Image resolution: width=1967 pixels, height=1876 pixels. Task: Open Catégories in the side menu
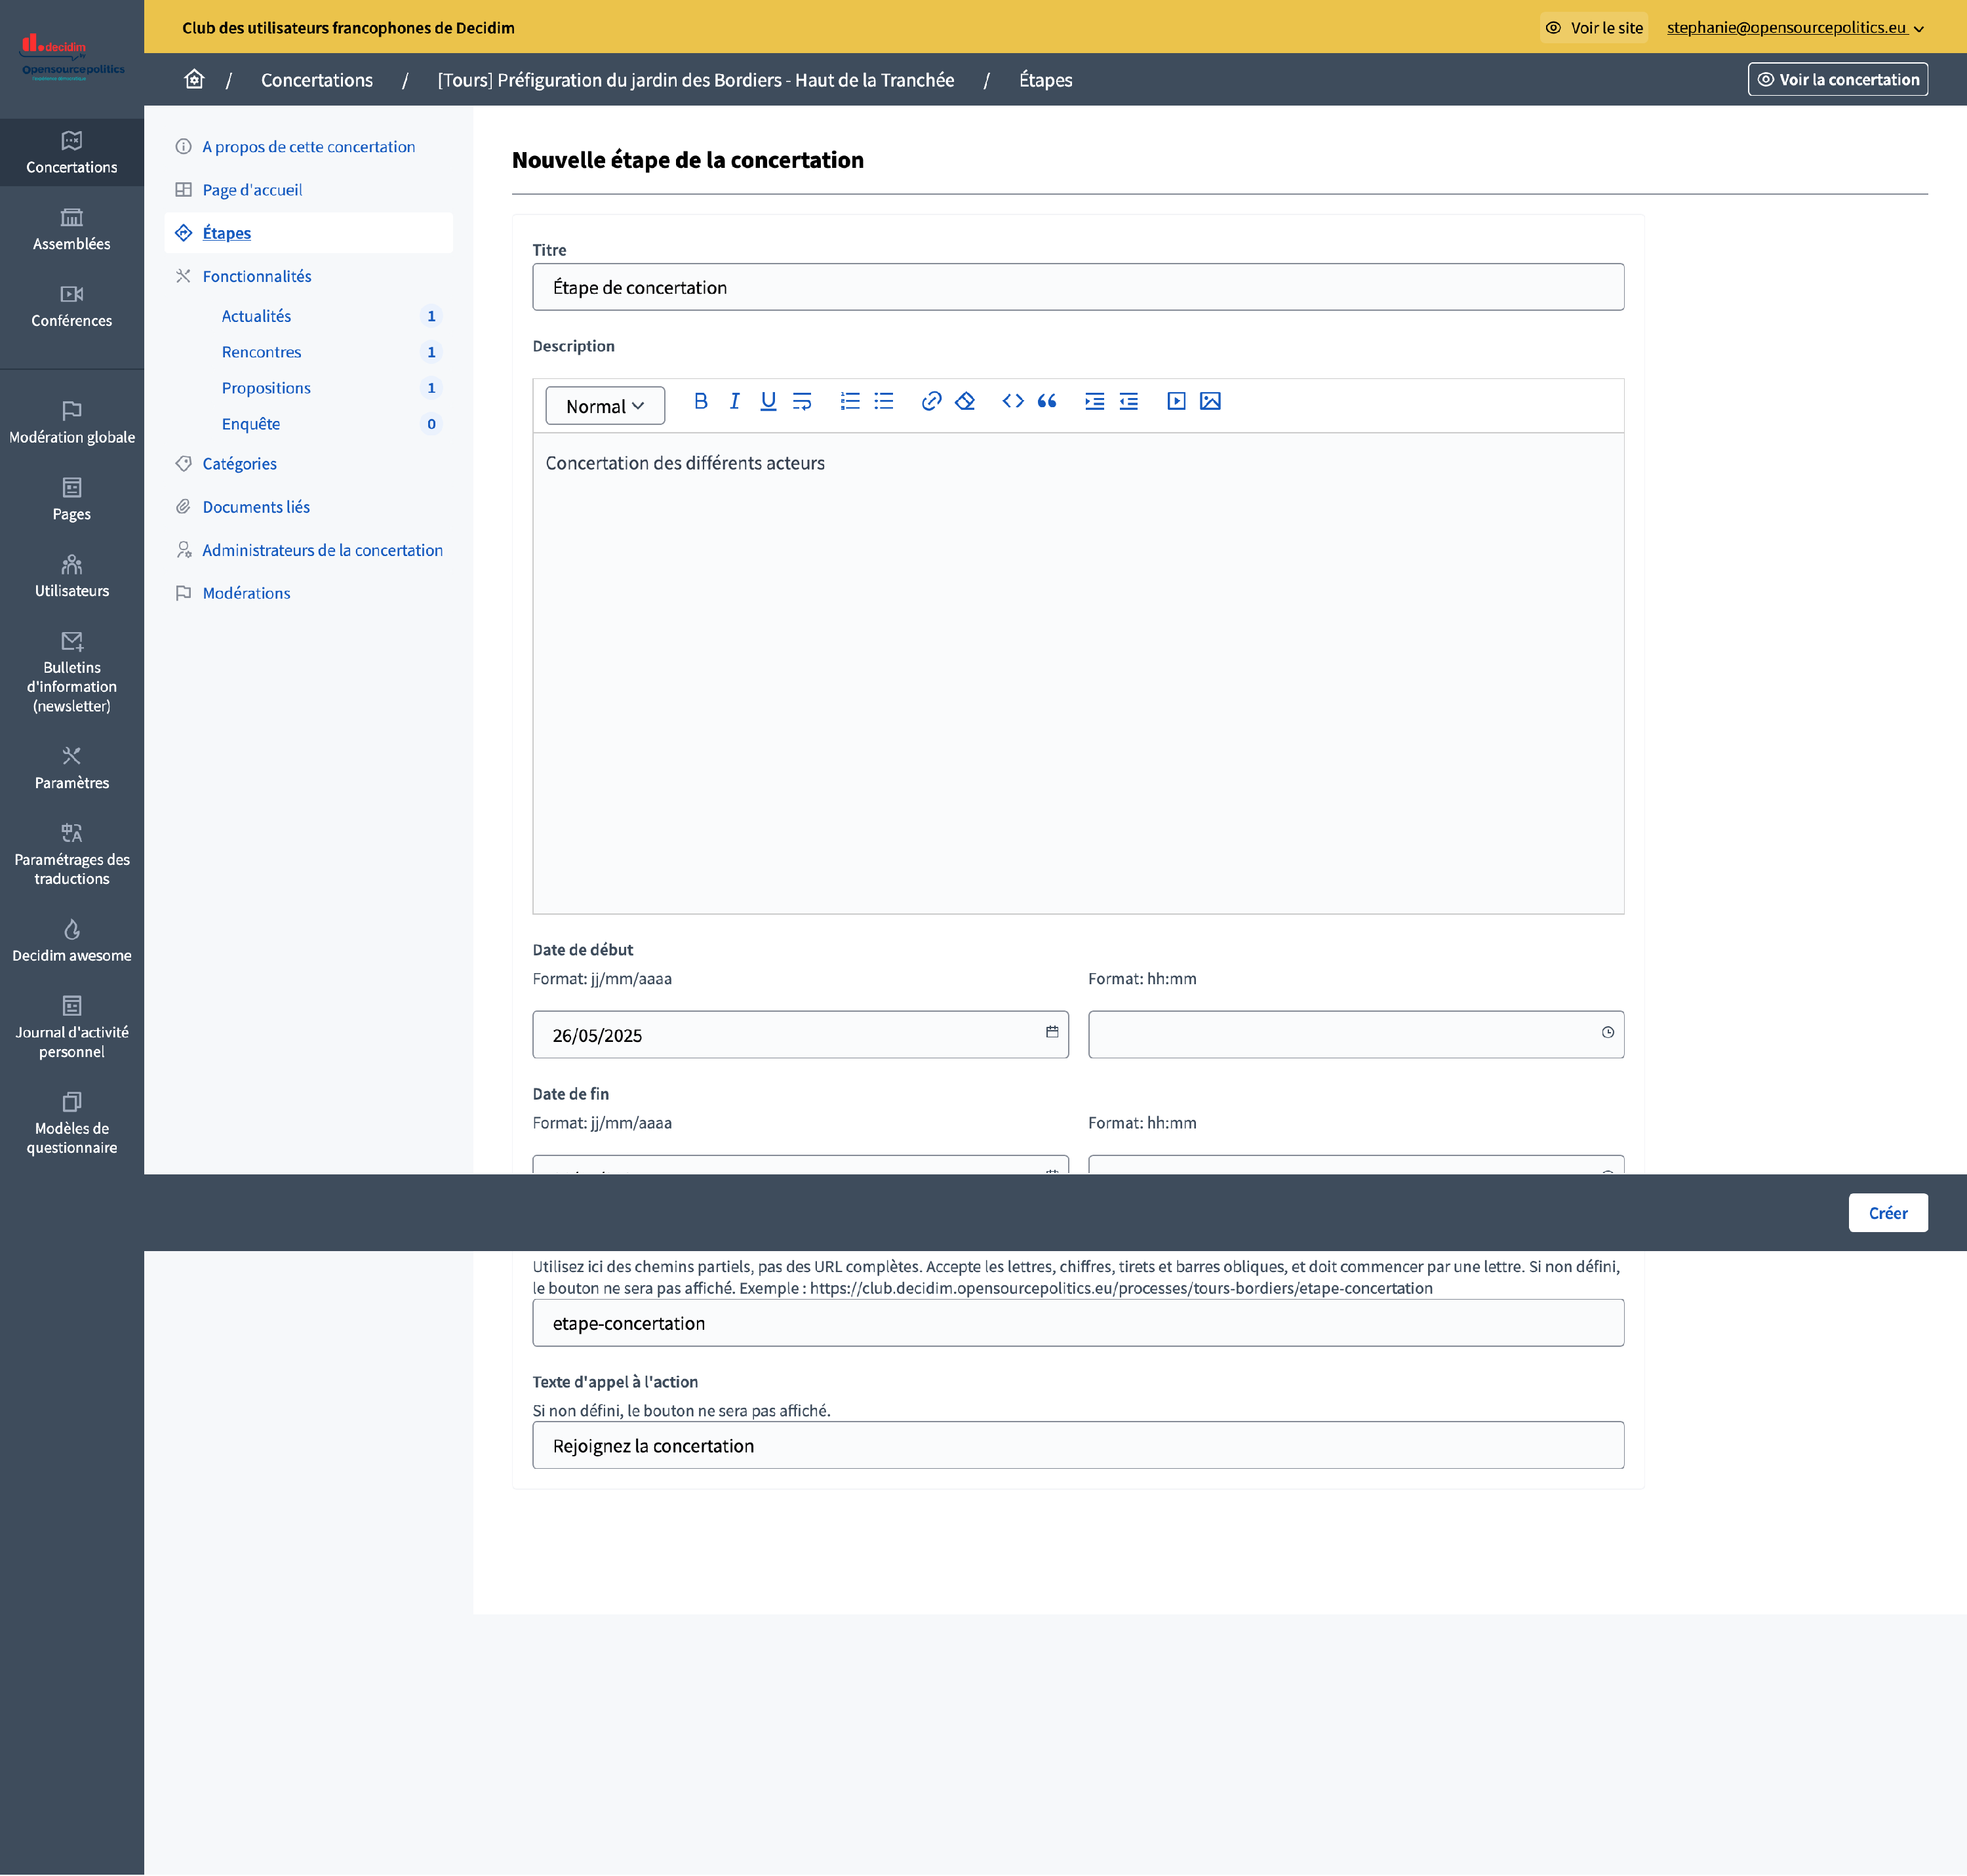pos(239,463)
